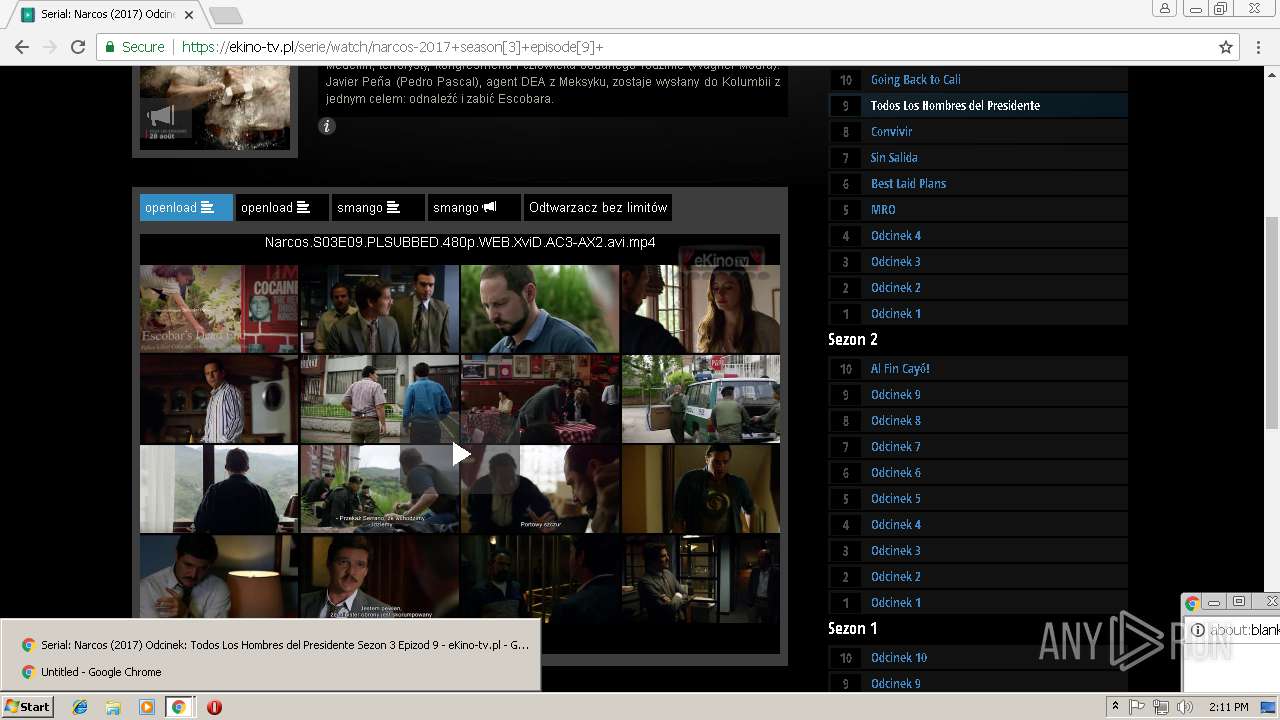Switch to Serial: Narcos Chrome window entry
Image resolution: width=1280 pixels, height=720 pixels.
tap(270, 645)
